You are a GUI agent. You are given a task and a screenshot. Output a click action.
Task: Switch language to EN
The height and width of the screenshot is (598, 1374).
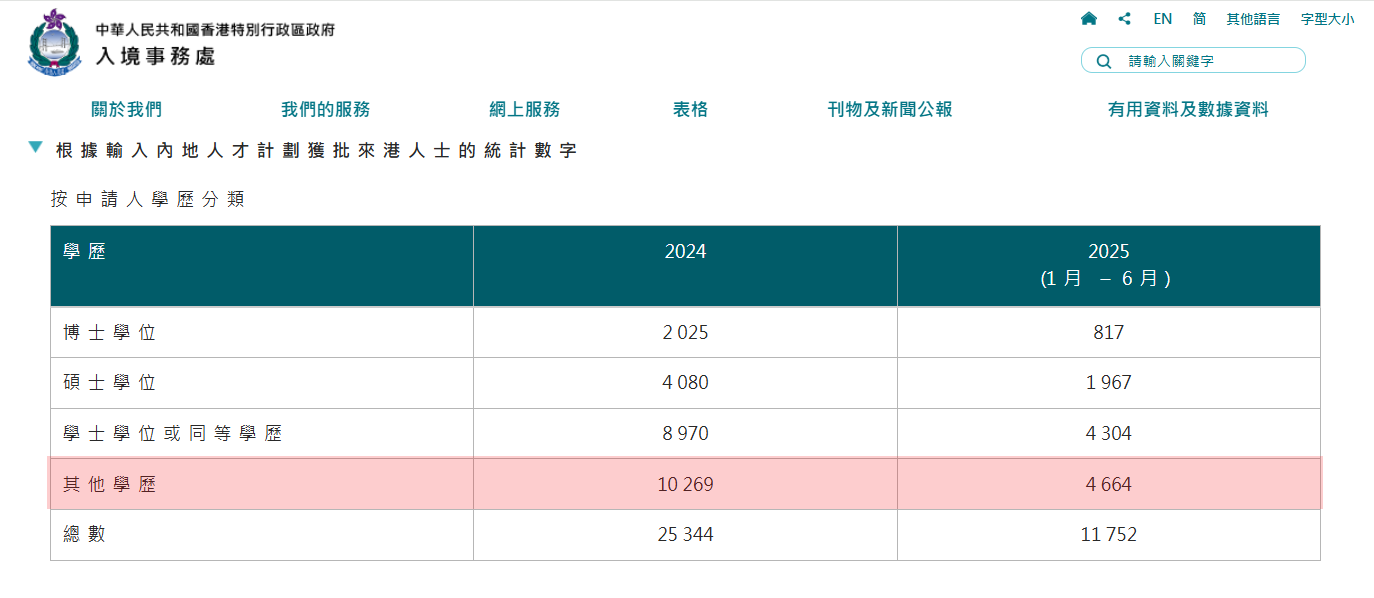[1162, 19]
